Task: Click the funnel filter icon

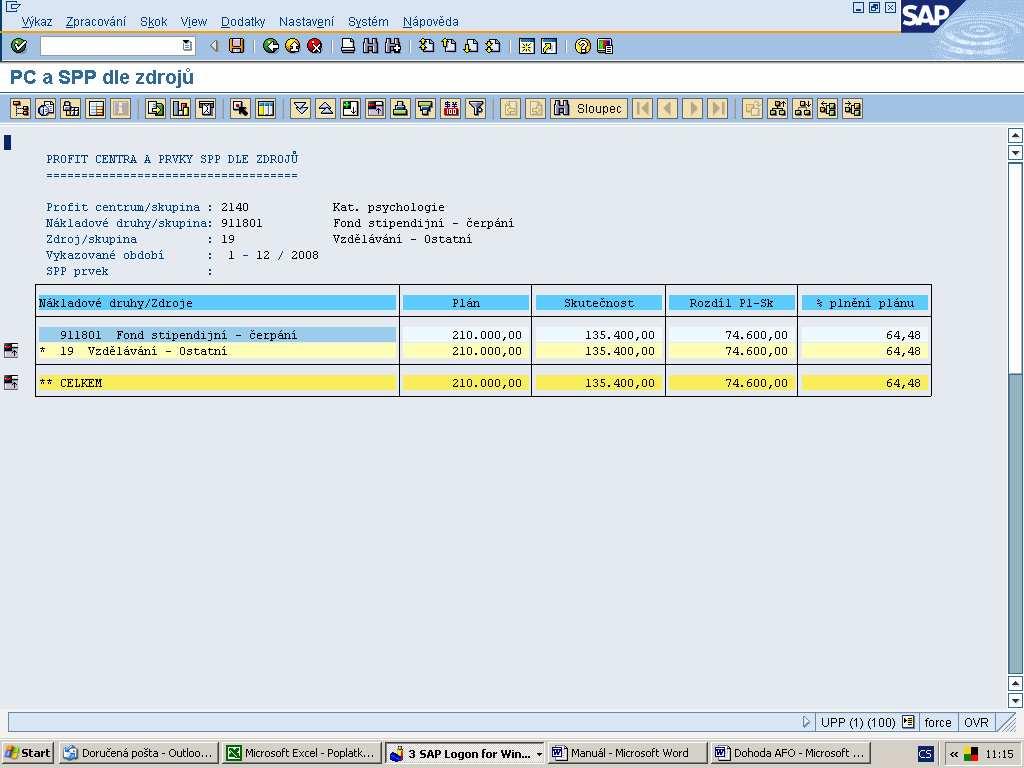Action: (x=476, y=108)
